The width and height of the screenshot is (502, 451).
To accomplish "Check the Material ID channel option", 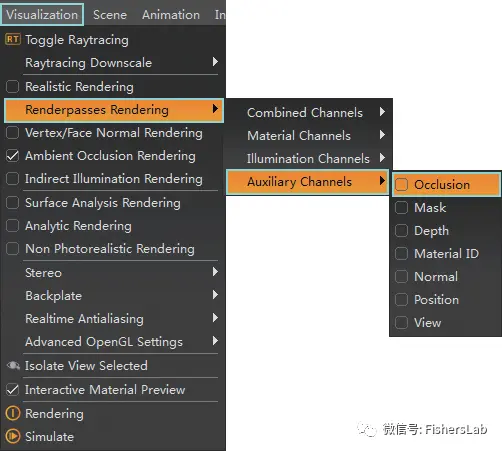I will coord(401,254).
